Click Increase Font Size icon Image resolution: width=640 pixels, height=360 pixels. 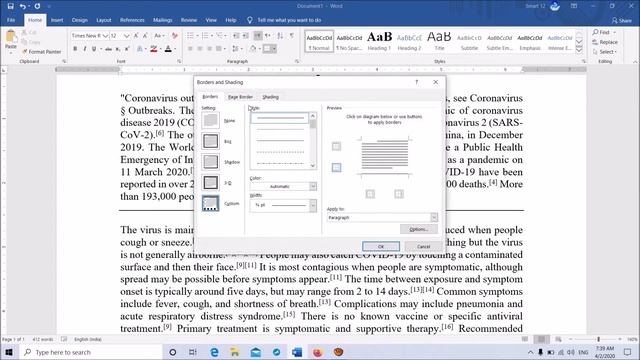tap(136, 36)
